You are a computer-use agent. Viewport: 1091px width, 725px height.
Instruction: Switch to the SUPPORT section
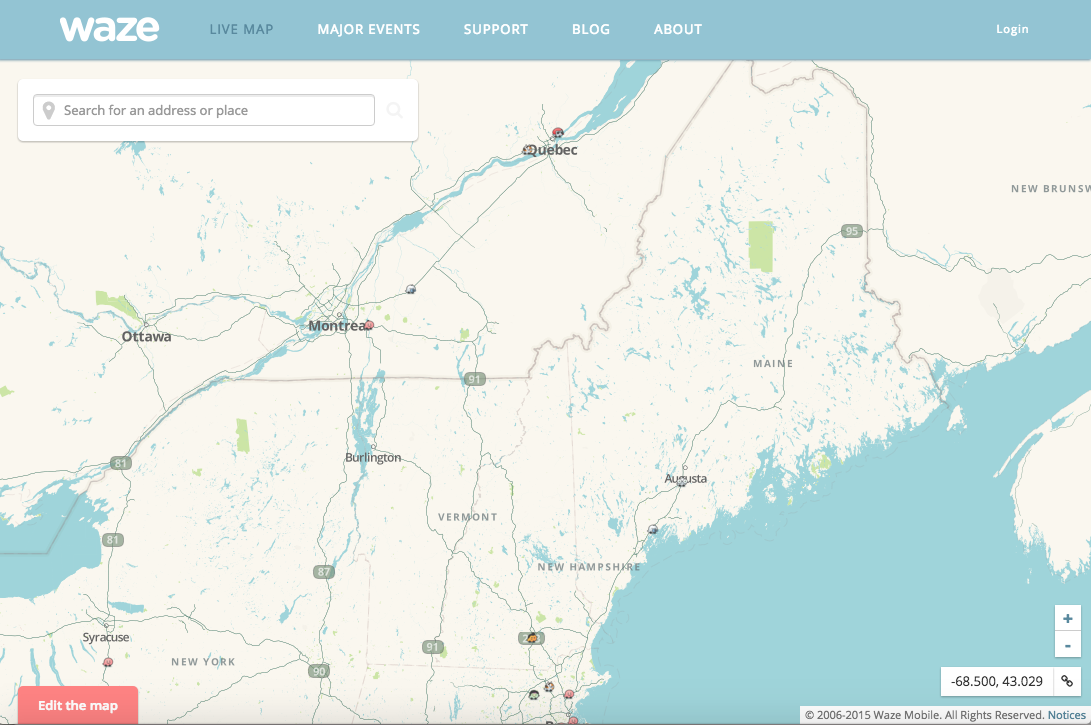coord(495,29)
